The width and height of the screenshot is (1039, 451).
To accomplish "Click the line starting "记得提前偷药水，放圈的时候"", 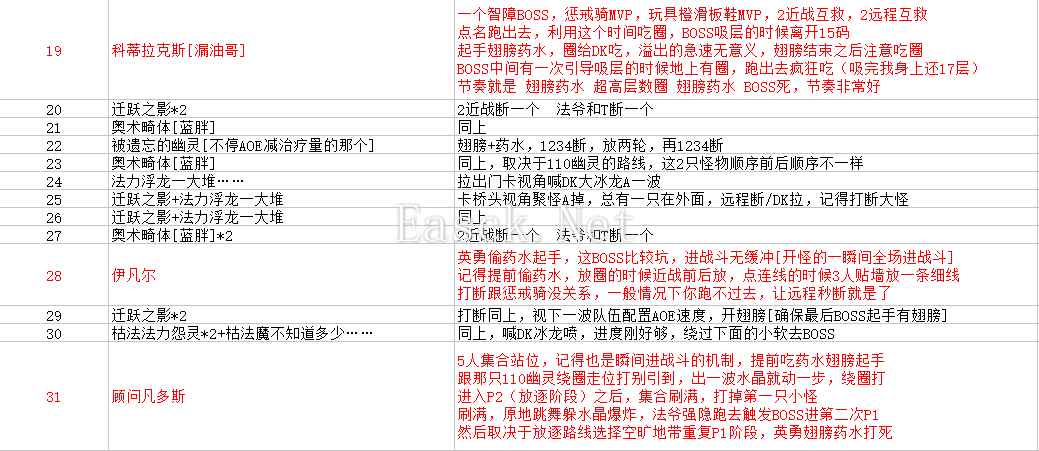I will pyautogui.click(x=708, y=276).
